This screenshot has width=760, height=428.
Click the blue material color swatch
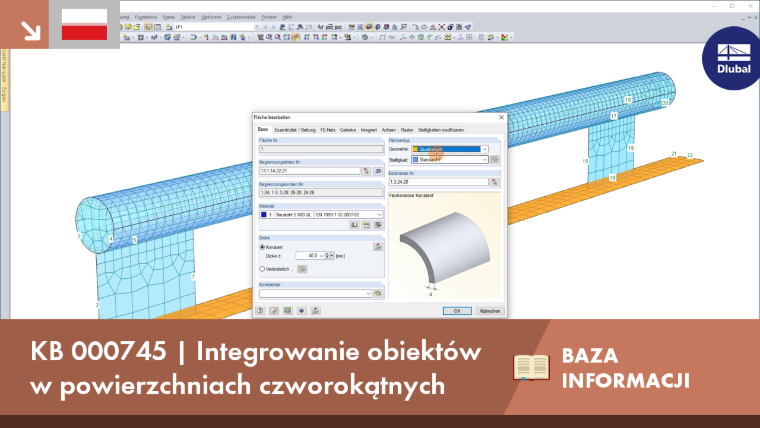pos(264,215)
